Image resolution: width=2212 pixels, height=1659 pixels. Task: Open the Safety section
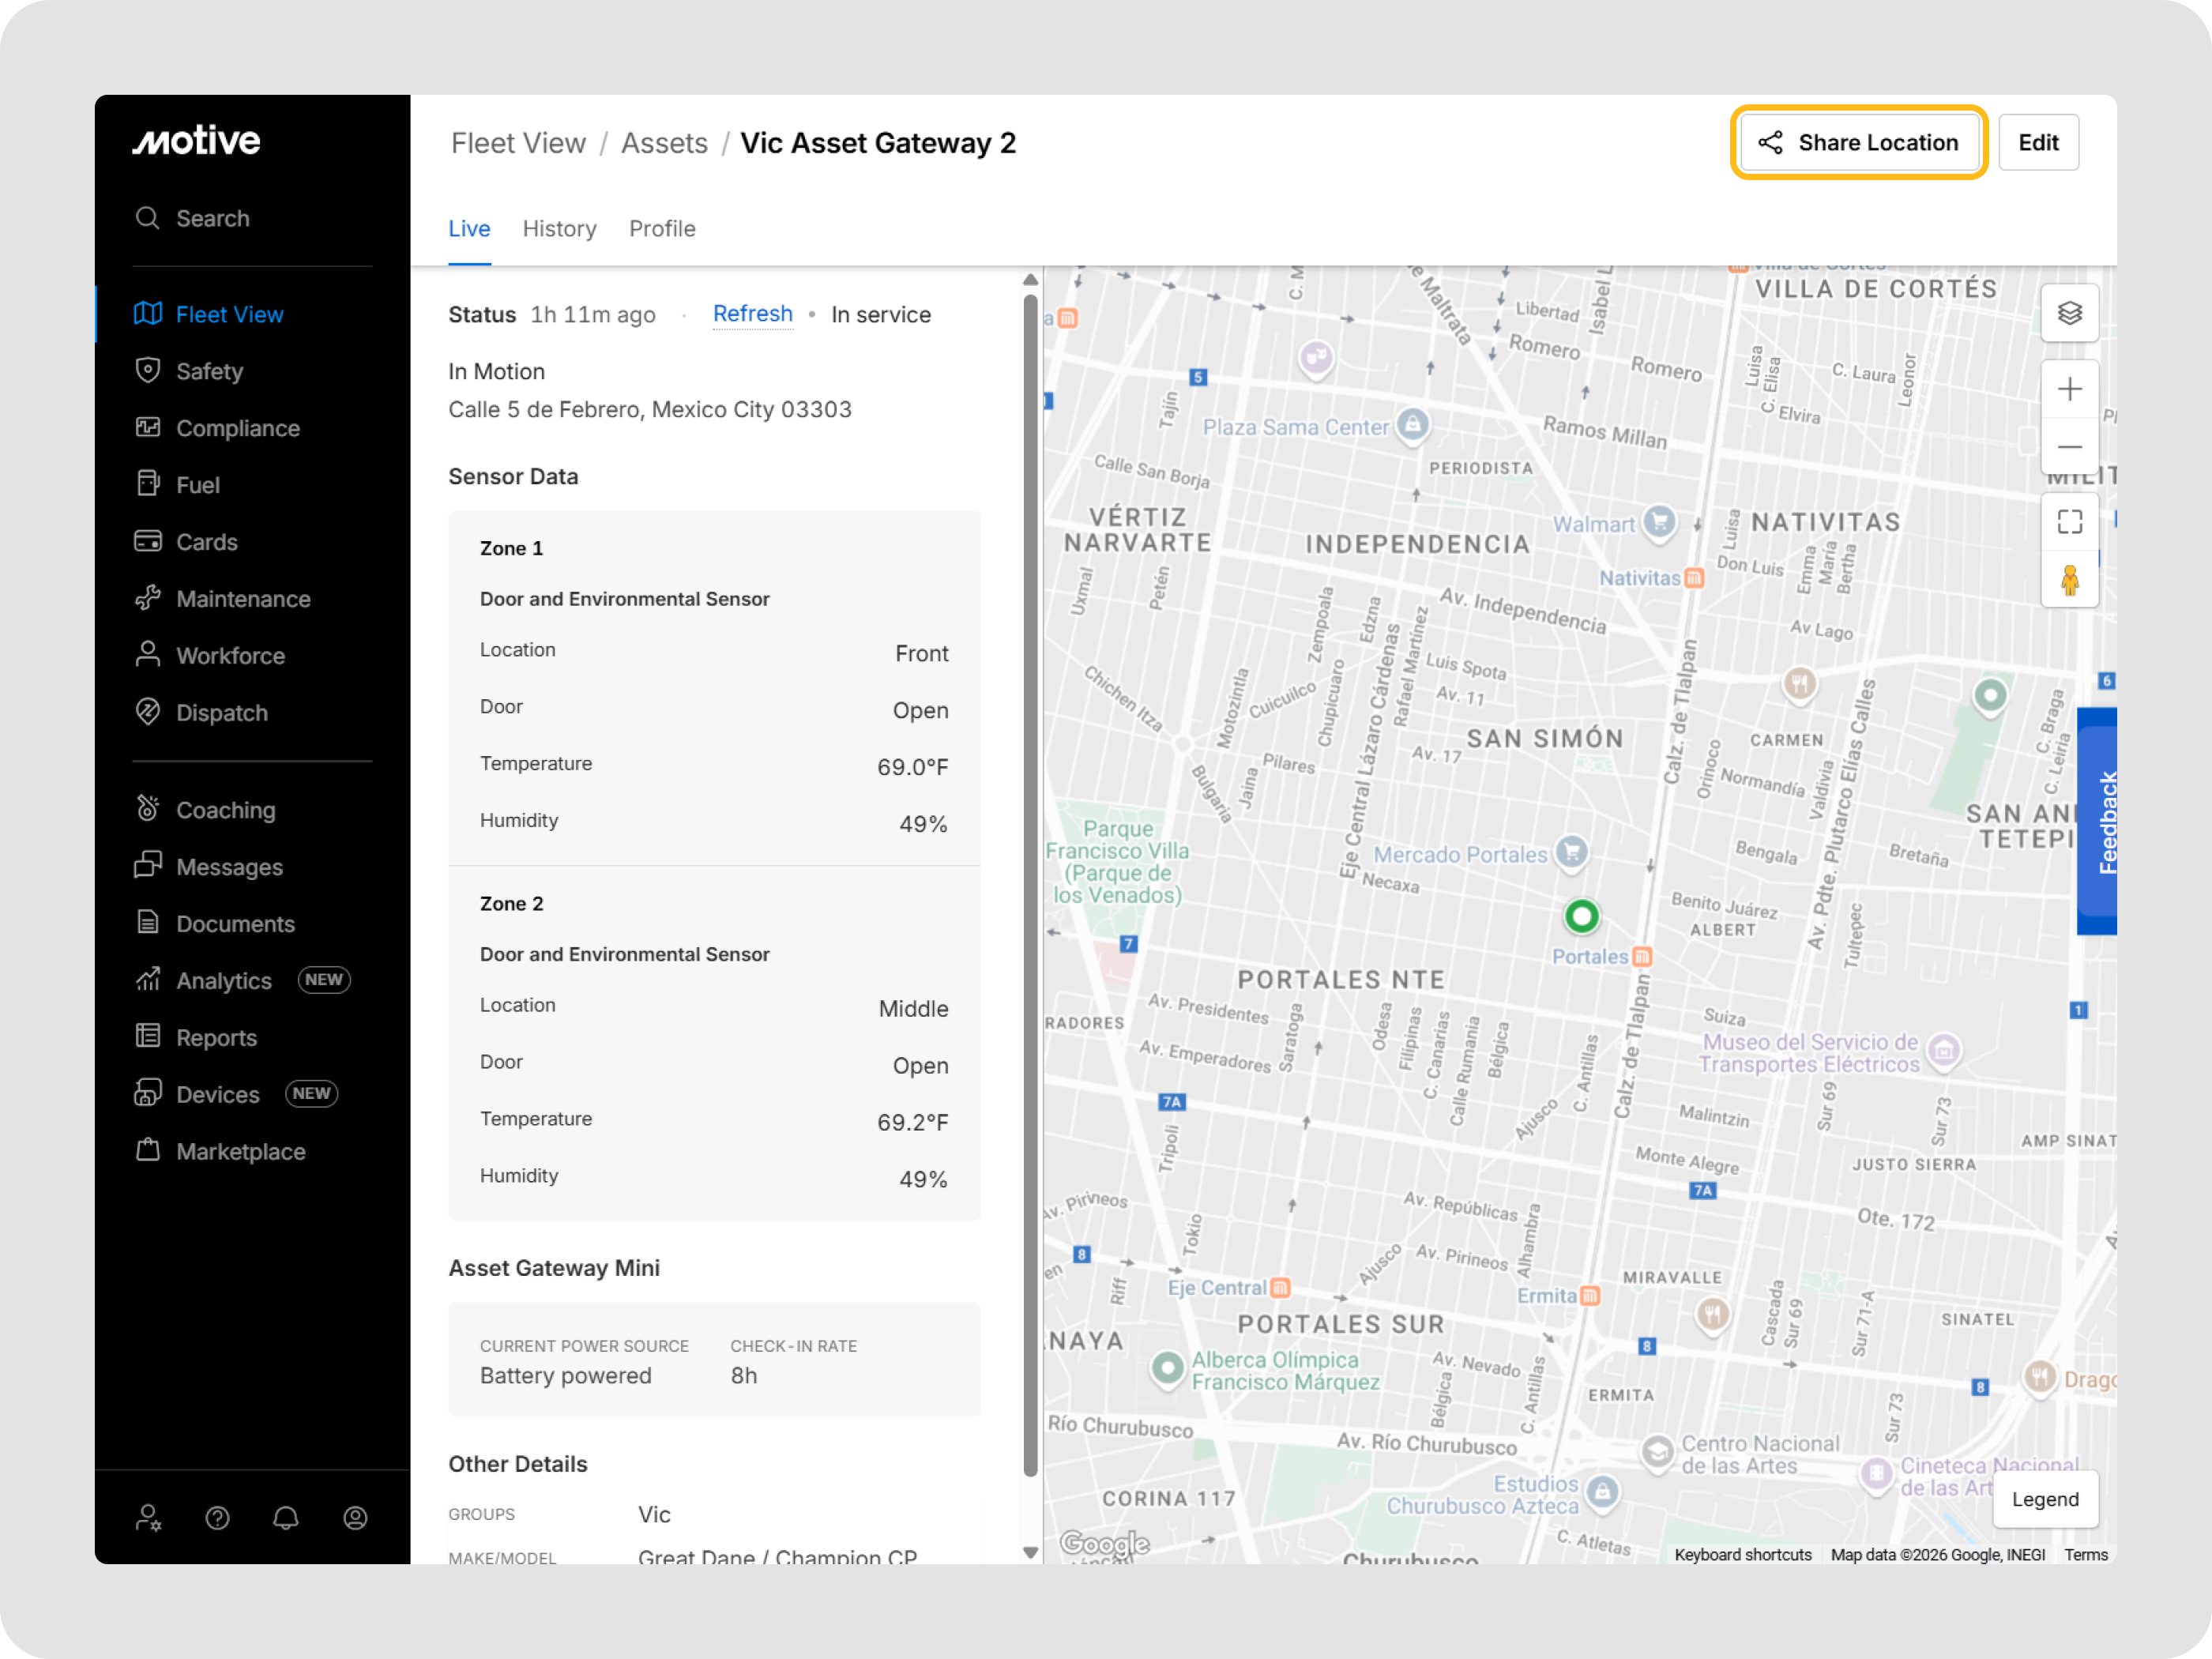(x=209, y=371)
